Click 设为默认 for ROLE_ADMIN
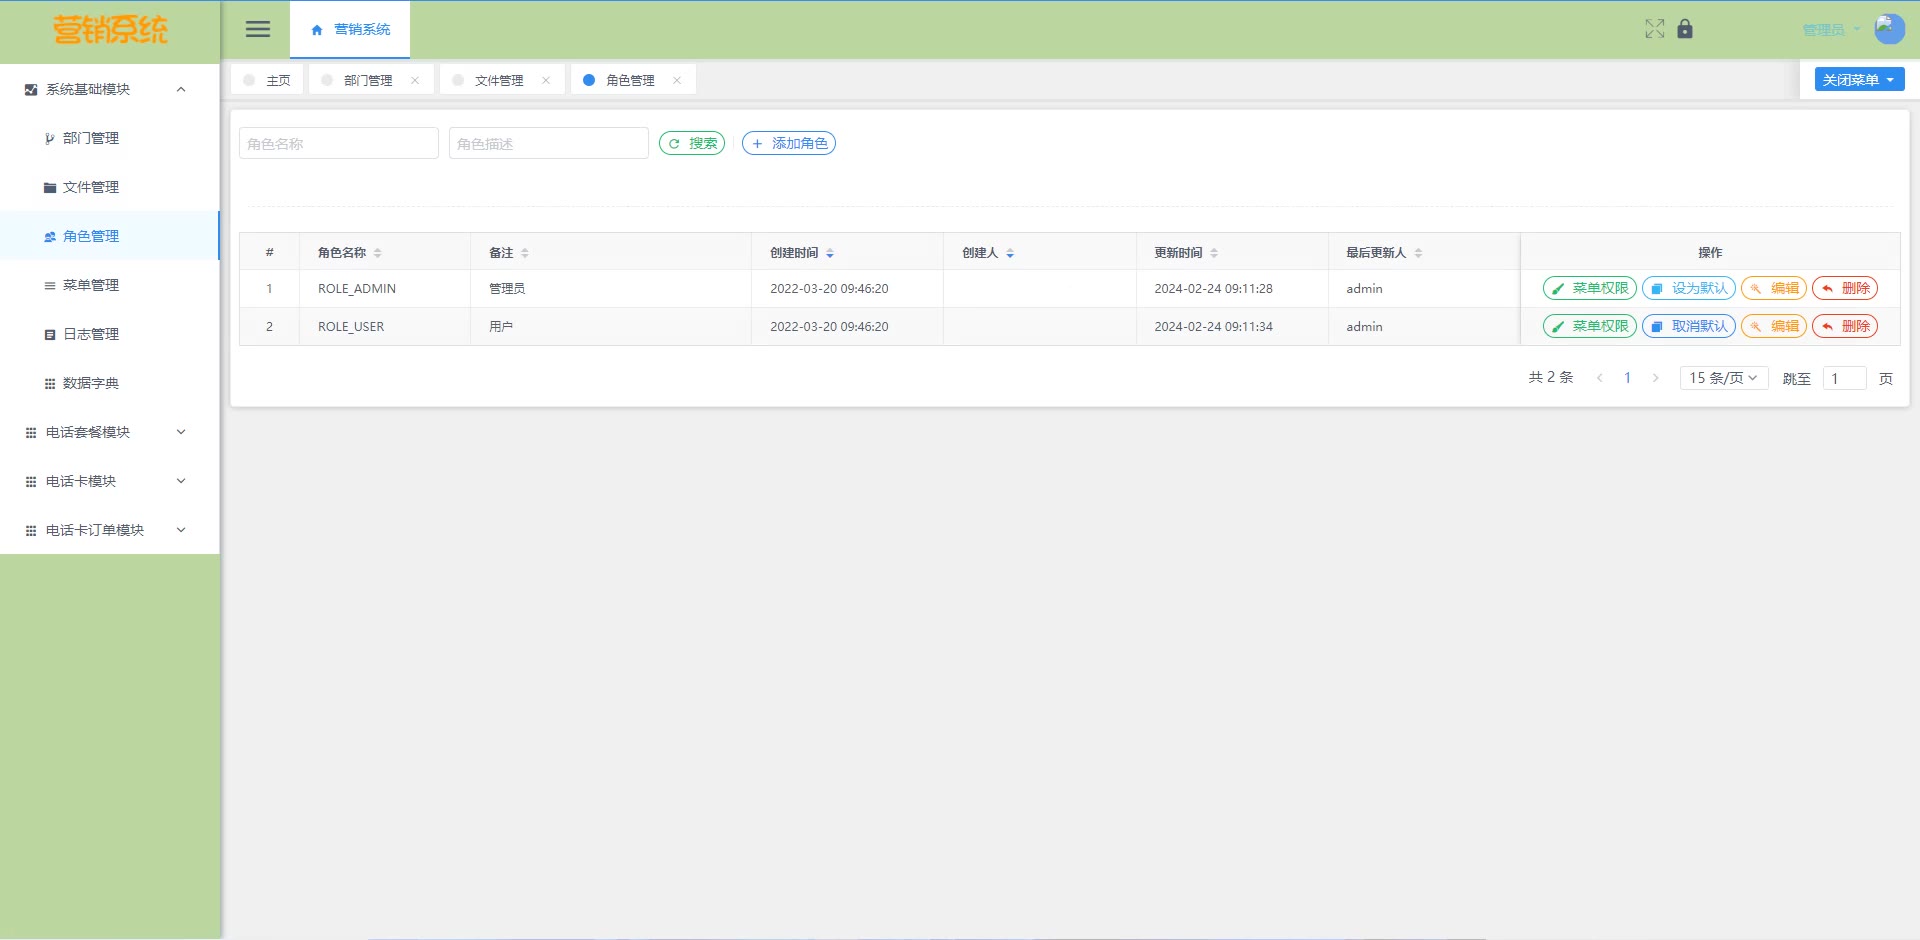The height and width of the screenshot is (940, 1920). click(x=1689, y=288)
